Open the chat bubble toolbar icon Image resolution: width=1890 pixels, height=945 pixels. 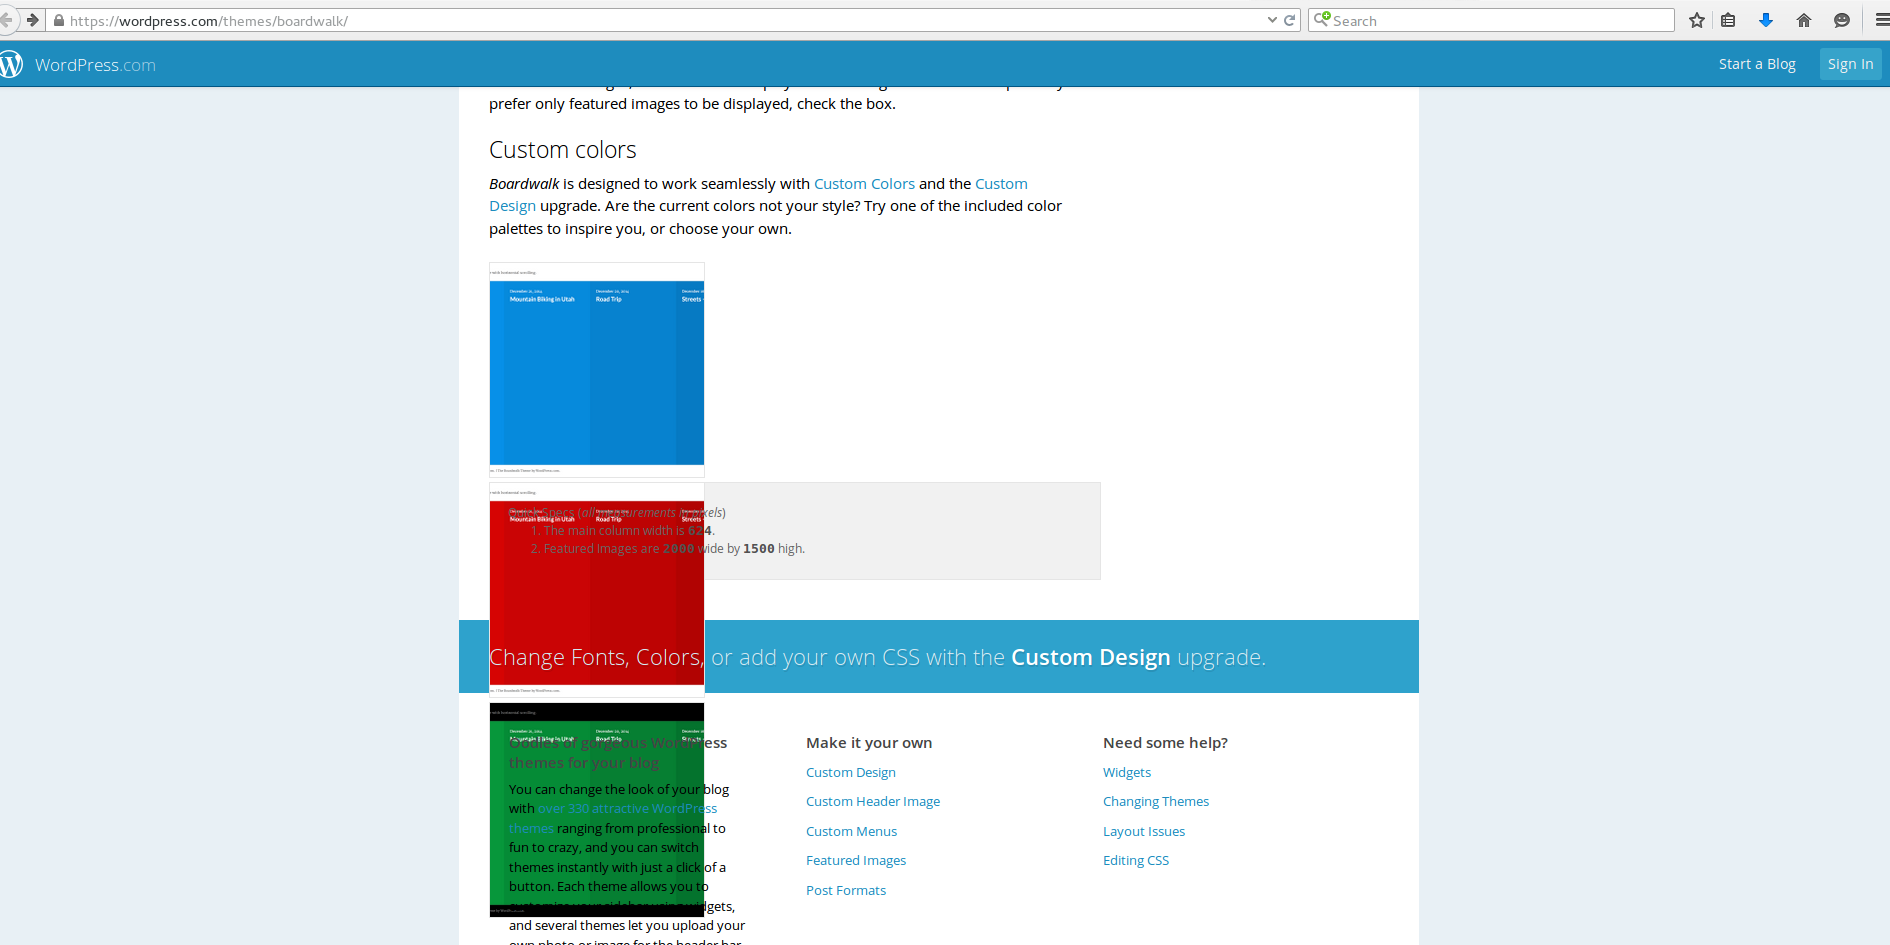[x=1842, y=20]
